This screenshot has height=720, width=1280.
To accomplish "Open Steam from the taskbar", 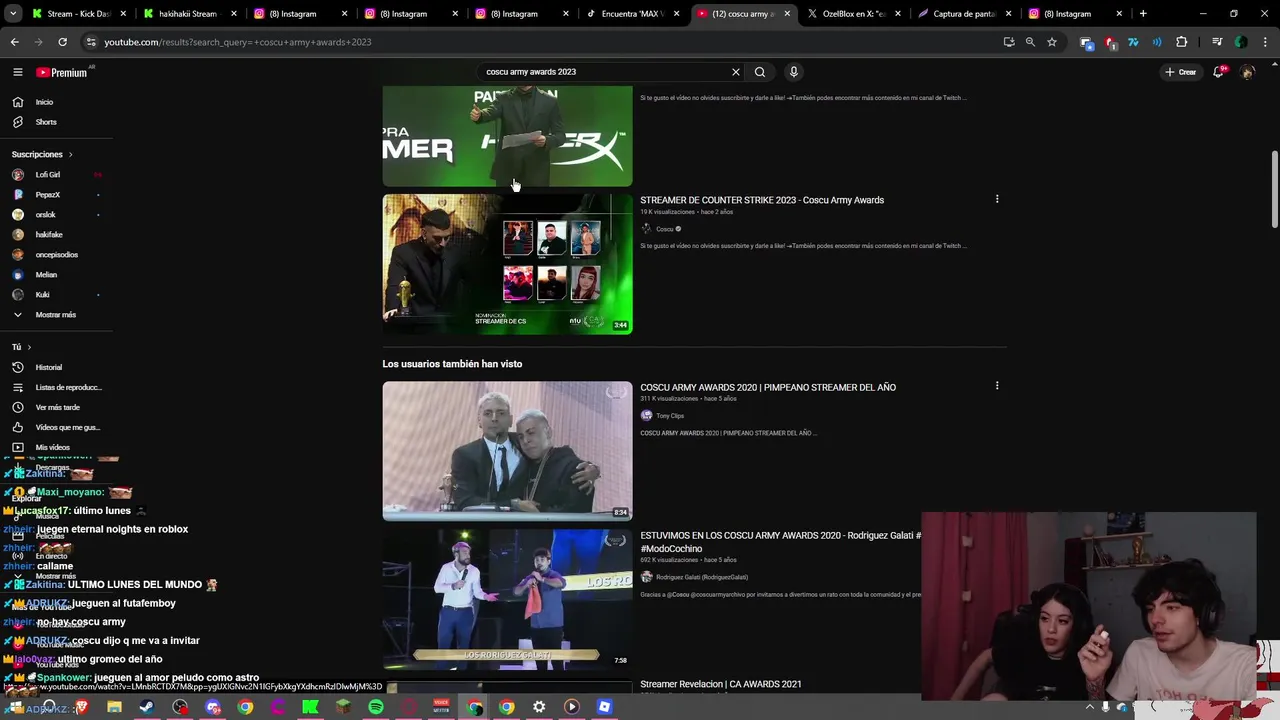I will pyautogui.click(x=147, y=707).
